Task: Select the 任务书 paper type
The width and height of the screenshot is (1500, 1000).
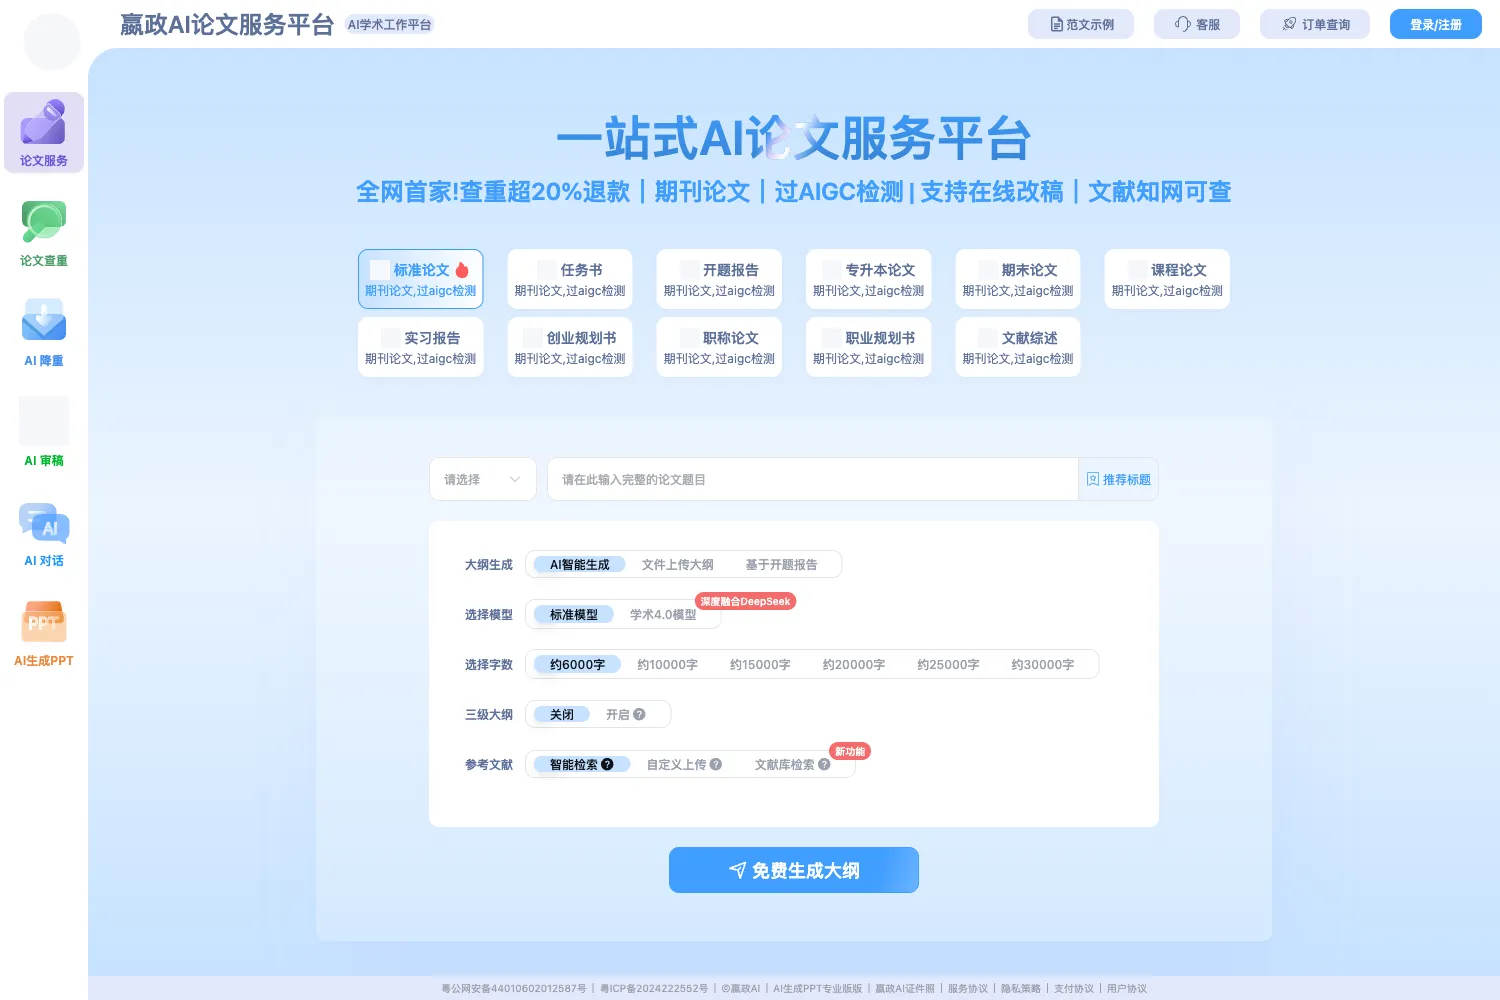Action: pos(570,279)
